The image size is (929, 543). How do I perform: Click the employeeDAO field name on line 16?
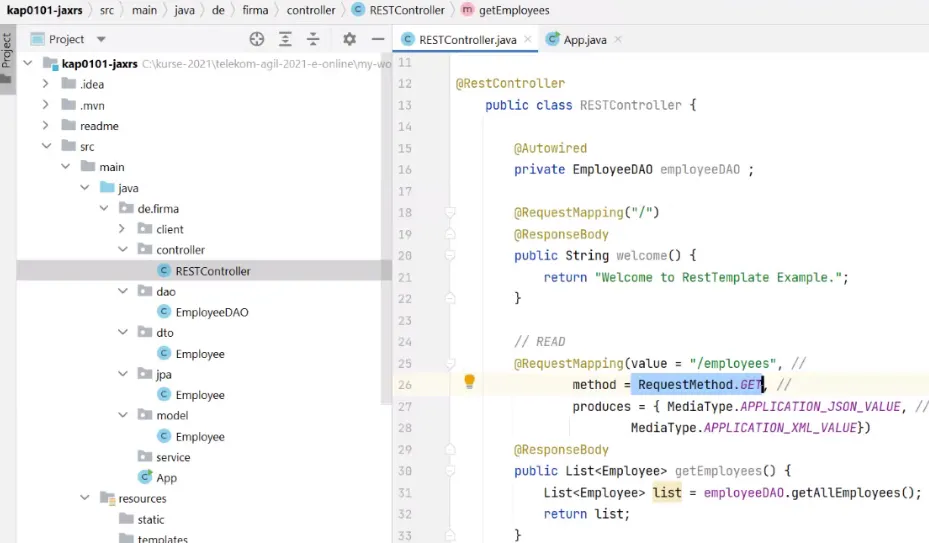coord(700,170)
